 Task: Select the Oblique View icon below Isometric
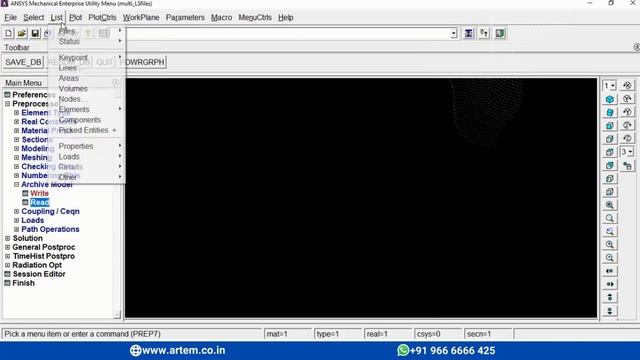tap(610, 112)
